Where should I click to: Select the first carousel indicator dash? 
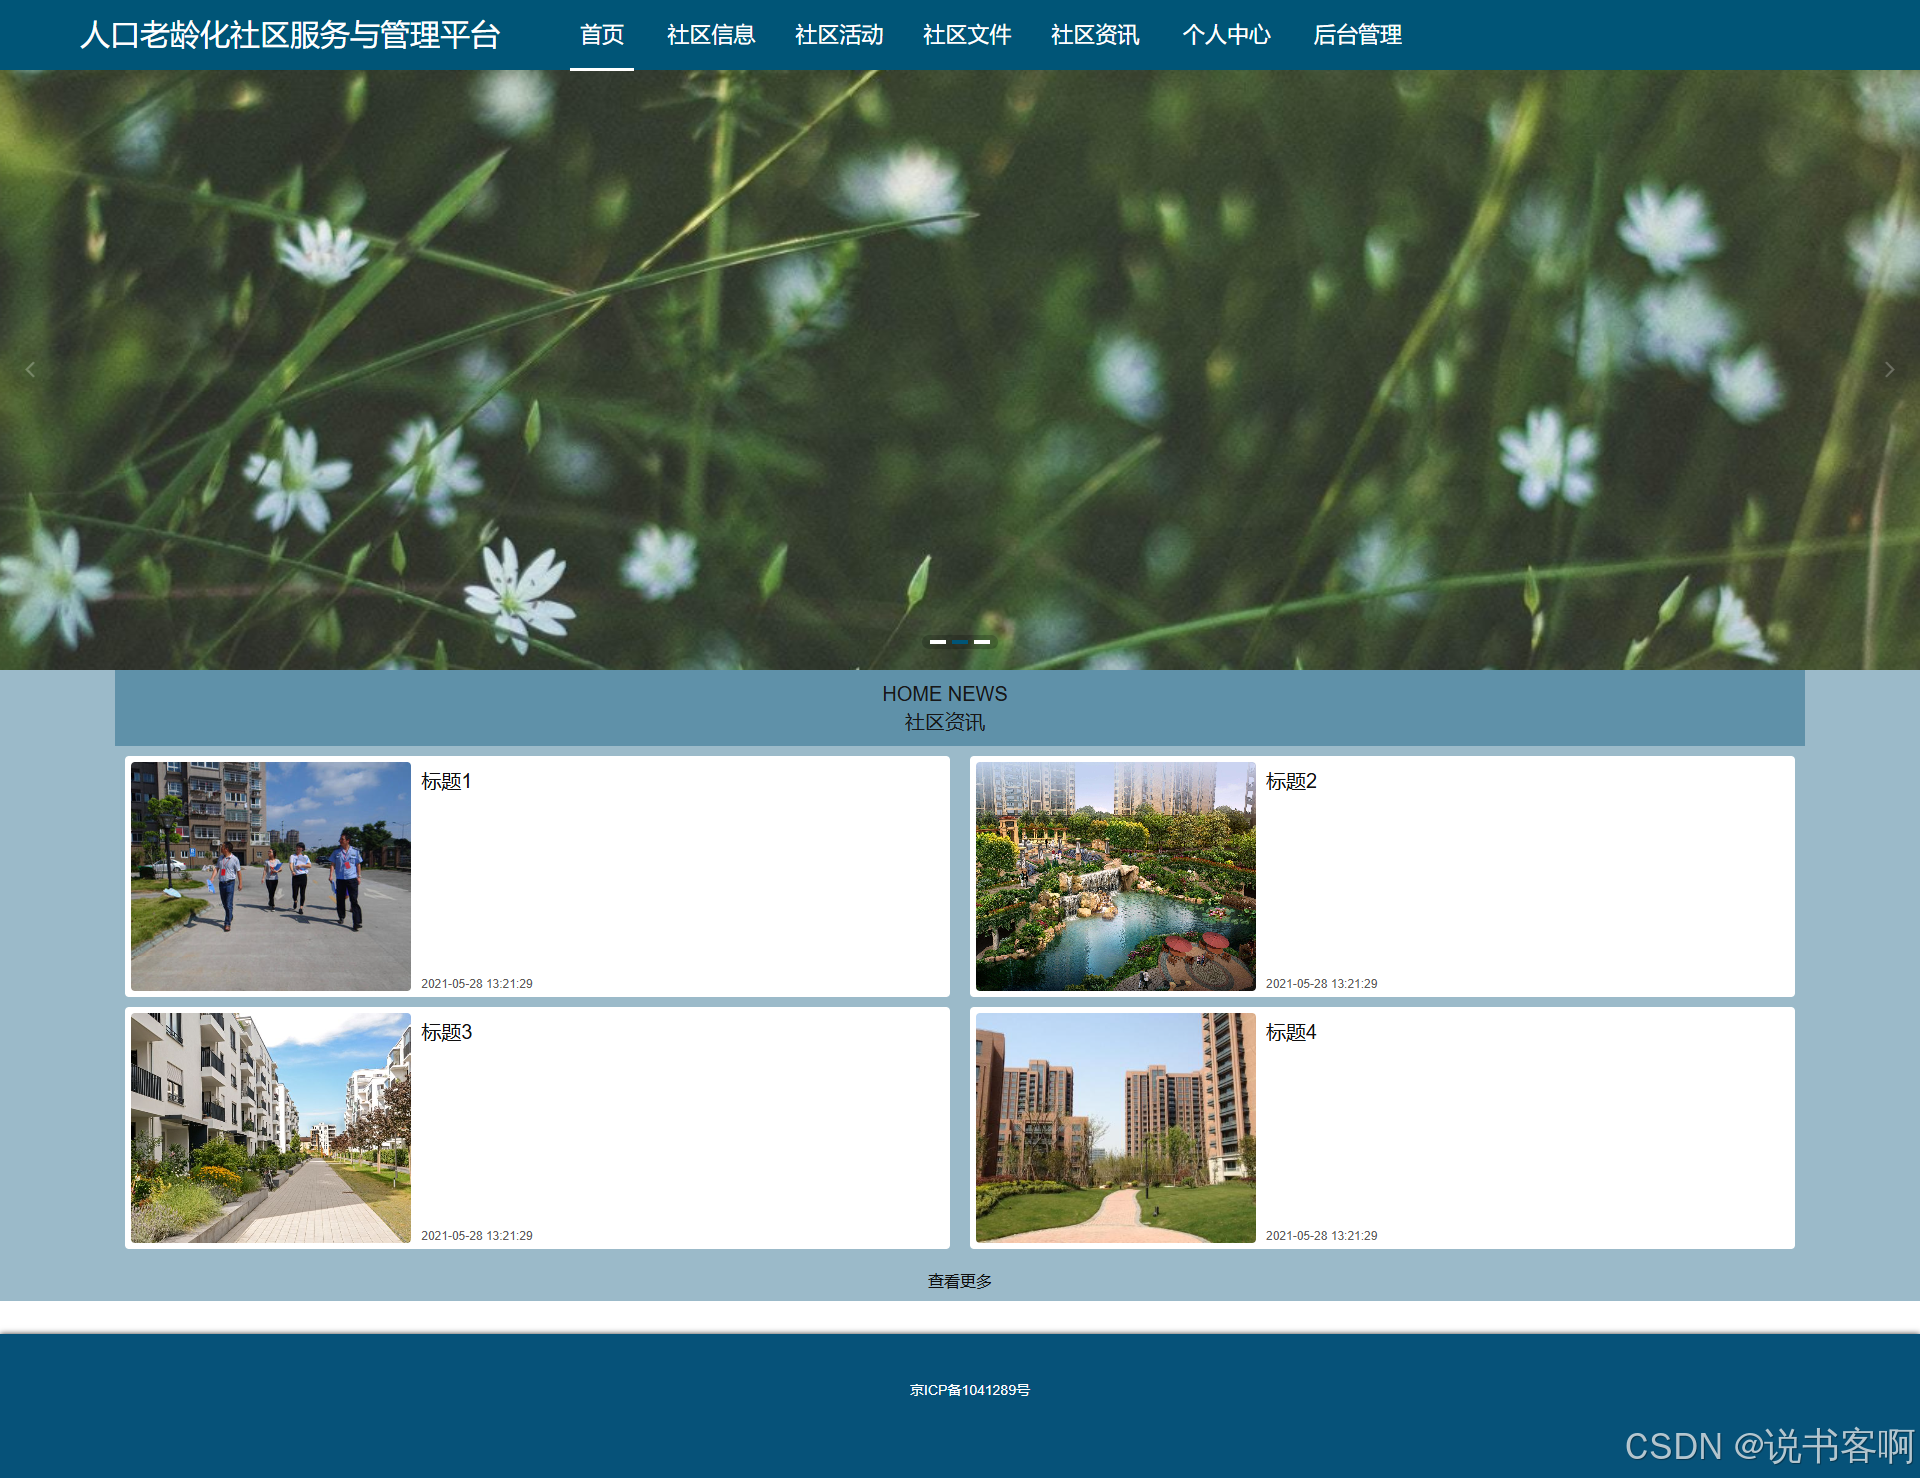tap(937, 642)
